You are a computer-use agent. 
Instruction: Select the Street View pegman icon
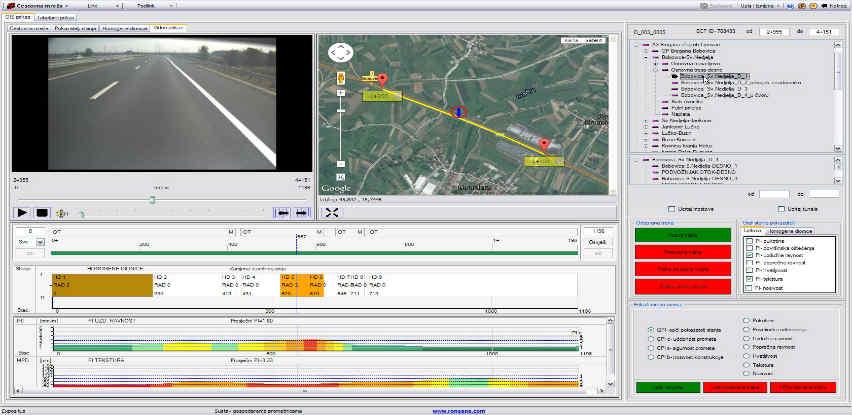[x=342, y=77]
